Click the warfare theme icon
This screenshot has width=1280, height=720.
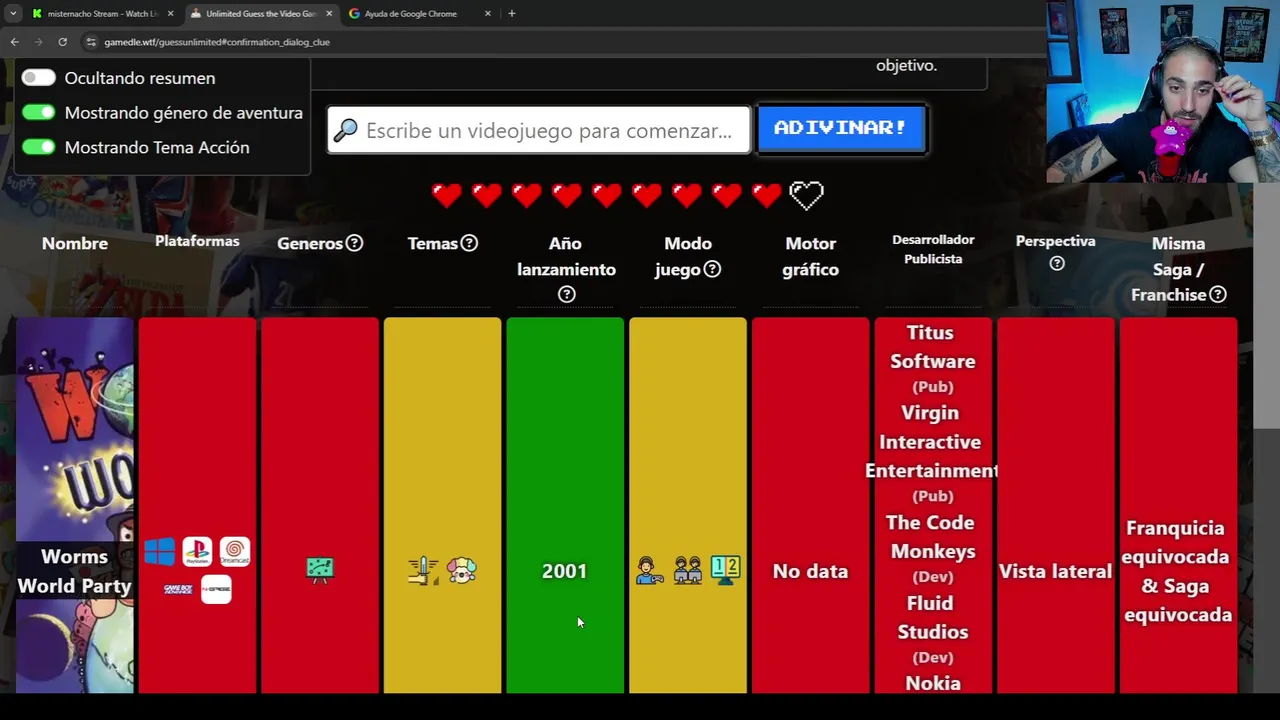[423, 570]
